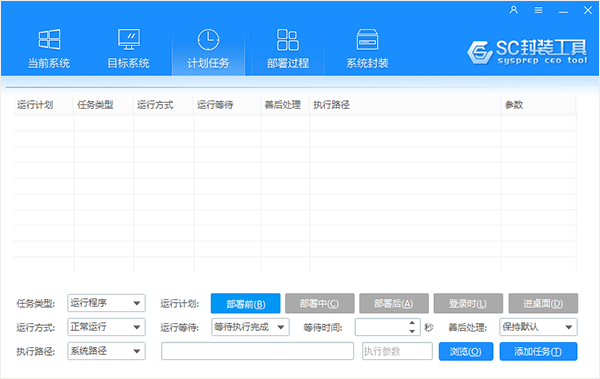
Task: Select the 部署后(A) schedule option
Action: 394,304
